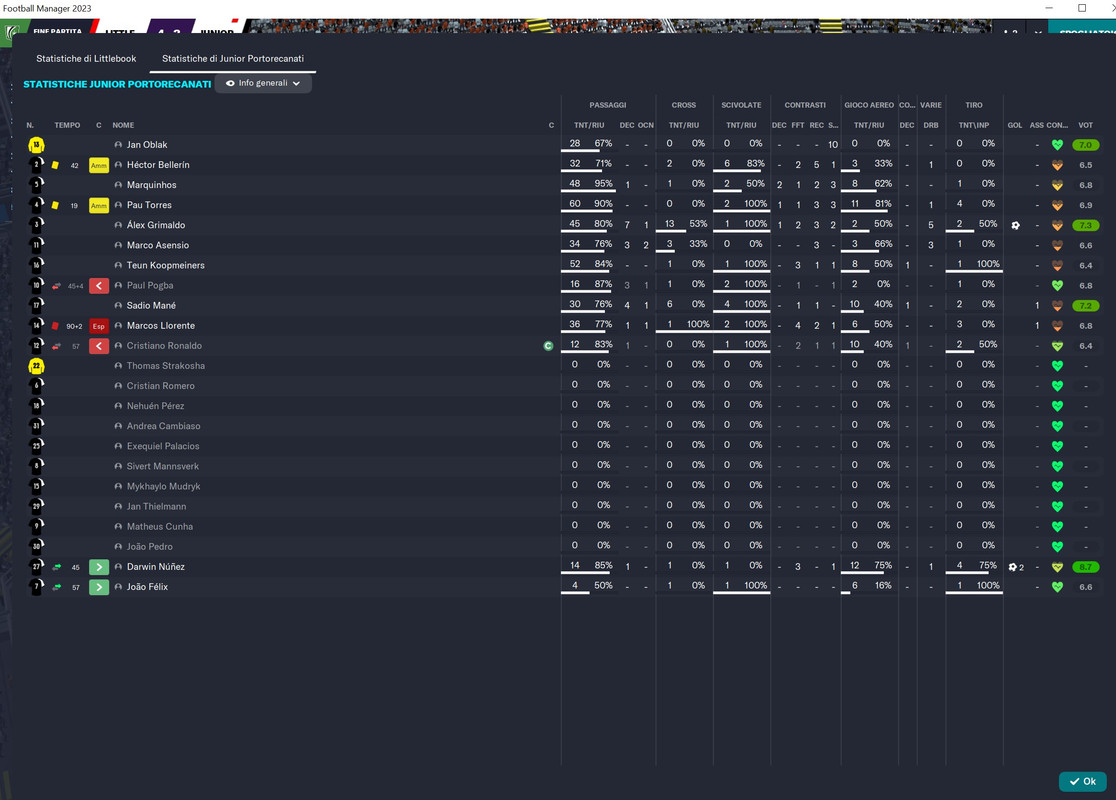Open Álex Grimaldo player profile

coord(156,225)
